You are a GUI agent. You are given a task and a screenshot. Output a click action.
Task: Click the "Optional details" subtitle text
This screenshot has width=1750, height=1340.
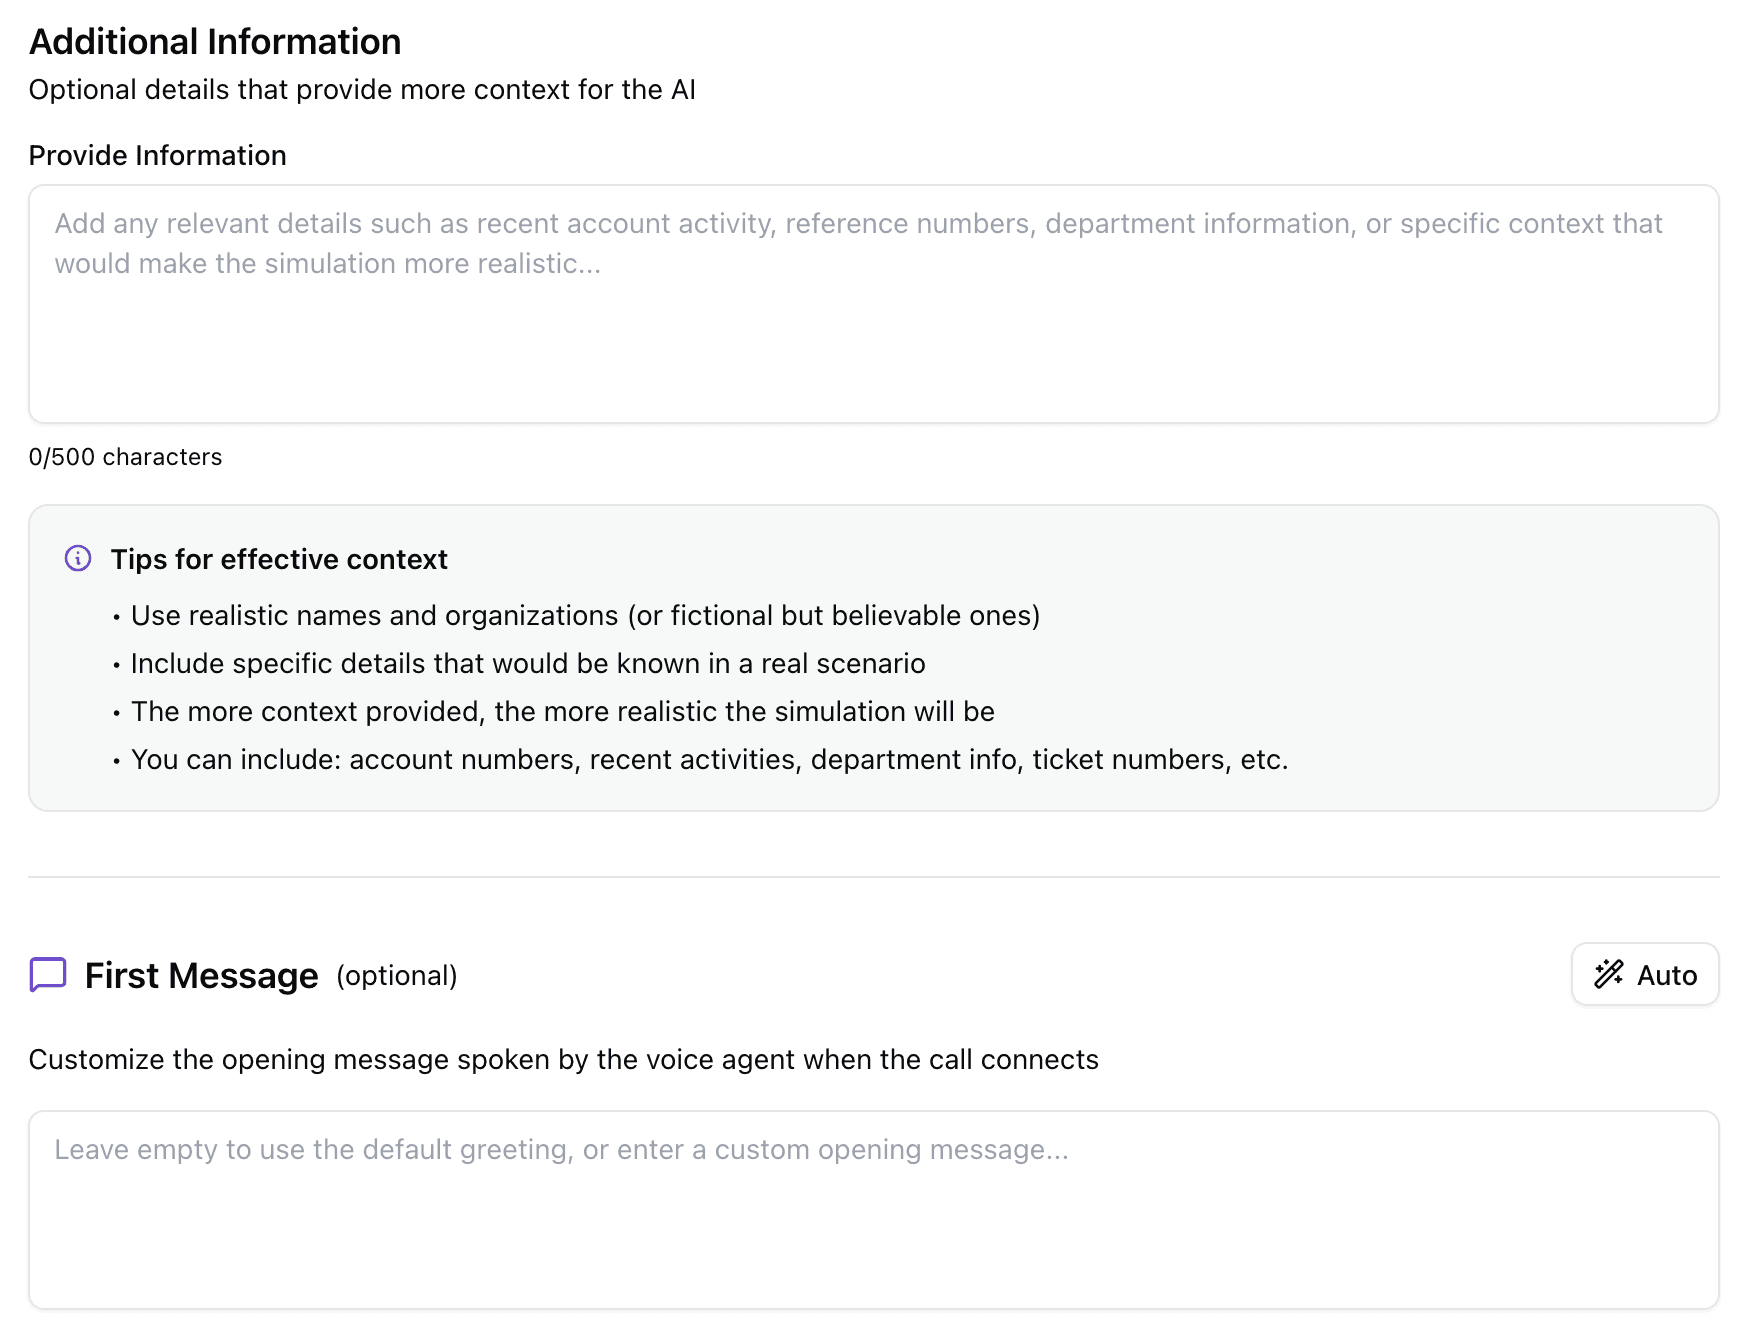pyautogui.click(x=362, y=89)
